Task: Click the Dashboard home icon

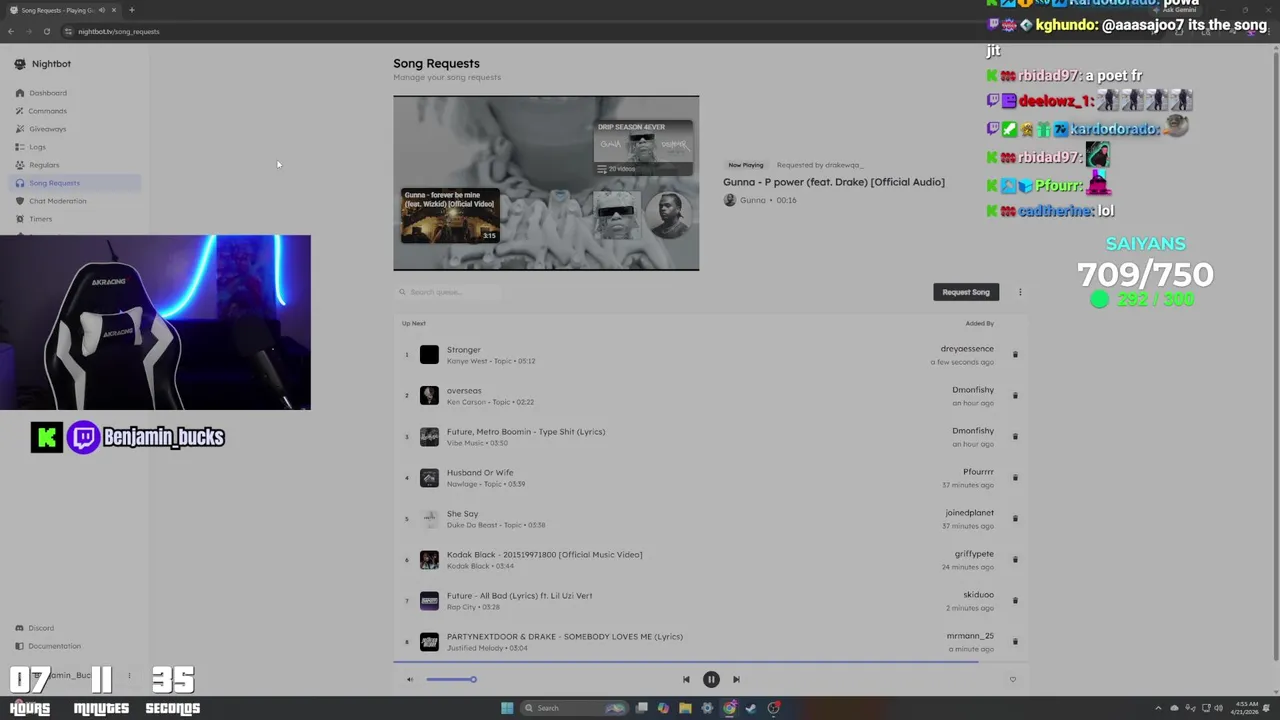Action: [x=20, y=93]
